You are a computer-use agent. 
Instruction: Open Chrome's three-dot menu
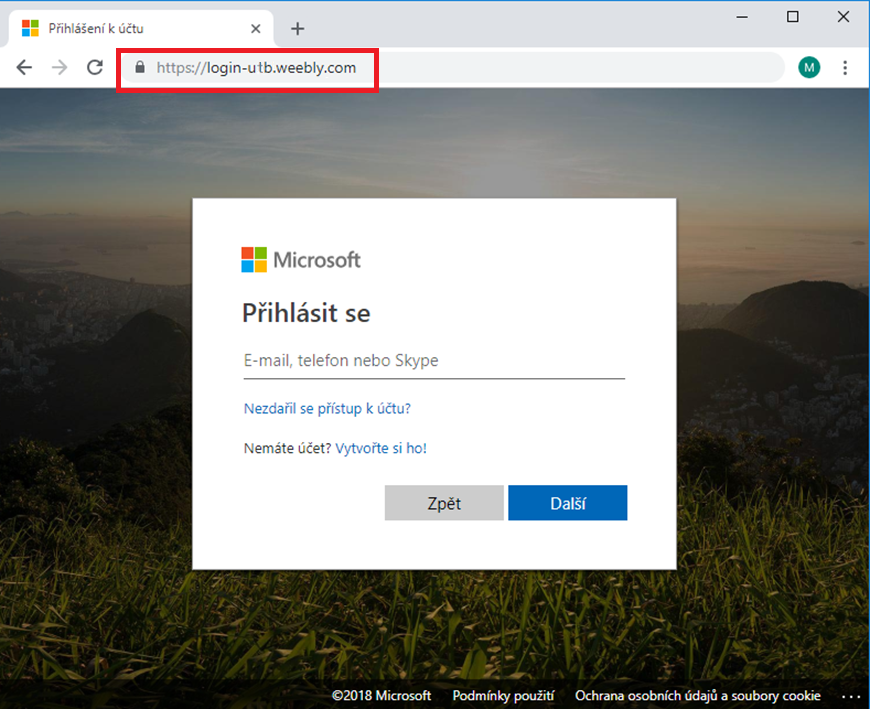(846, 68)
